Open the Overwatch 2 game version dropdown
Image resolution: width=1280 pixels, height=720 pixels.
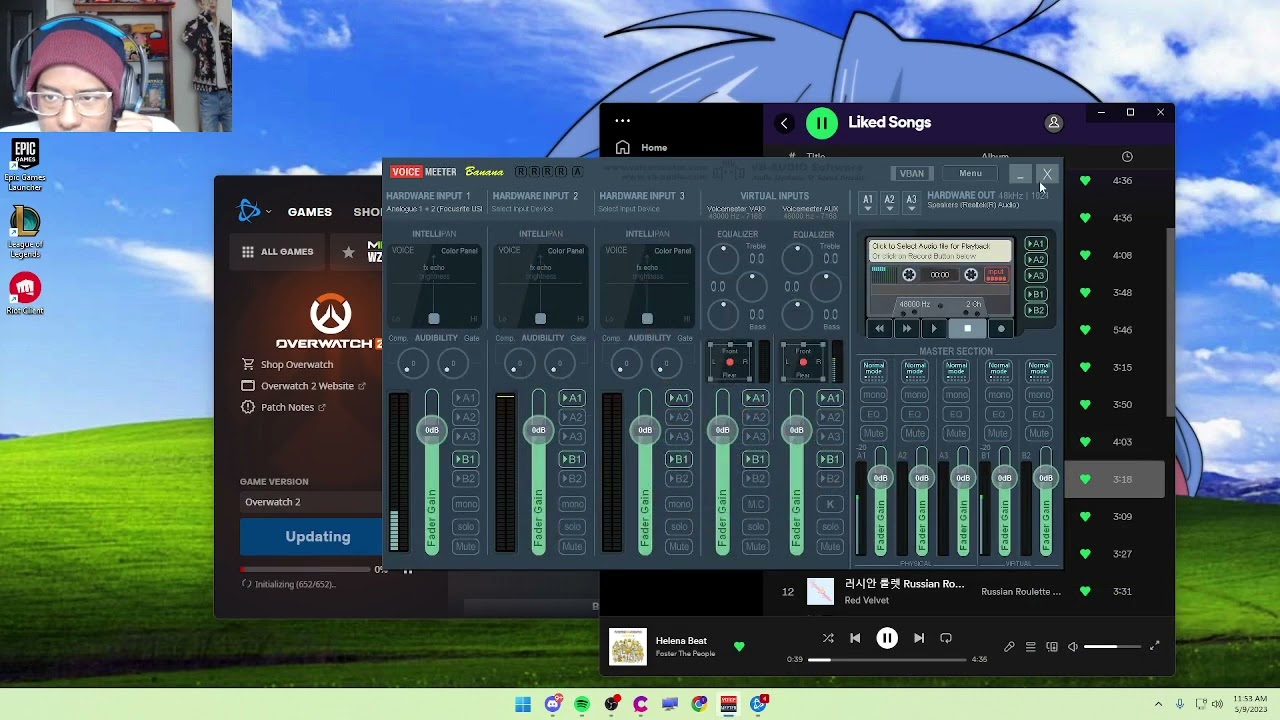click(312, 502)
